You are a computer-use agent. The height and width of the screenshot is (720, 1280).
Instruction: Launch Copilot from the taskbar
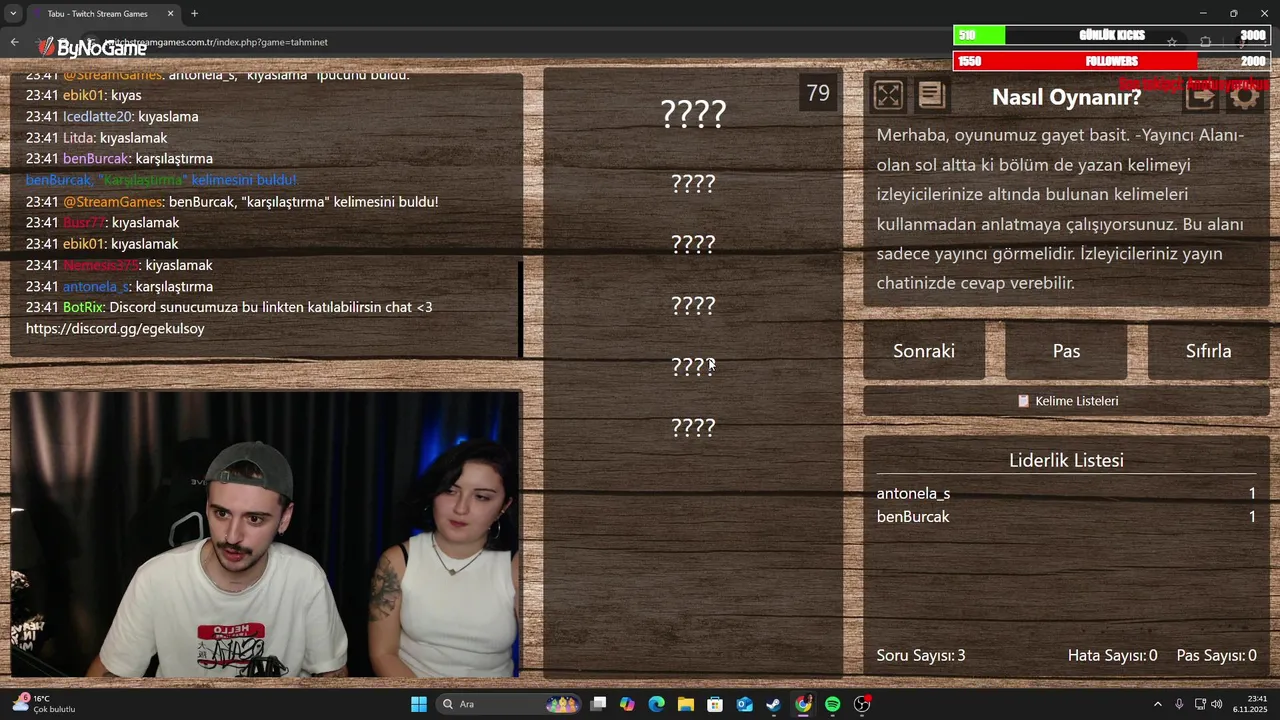[x=627, y=704]
